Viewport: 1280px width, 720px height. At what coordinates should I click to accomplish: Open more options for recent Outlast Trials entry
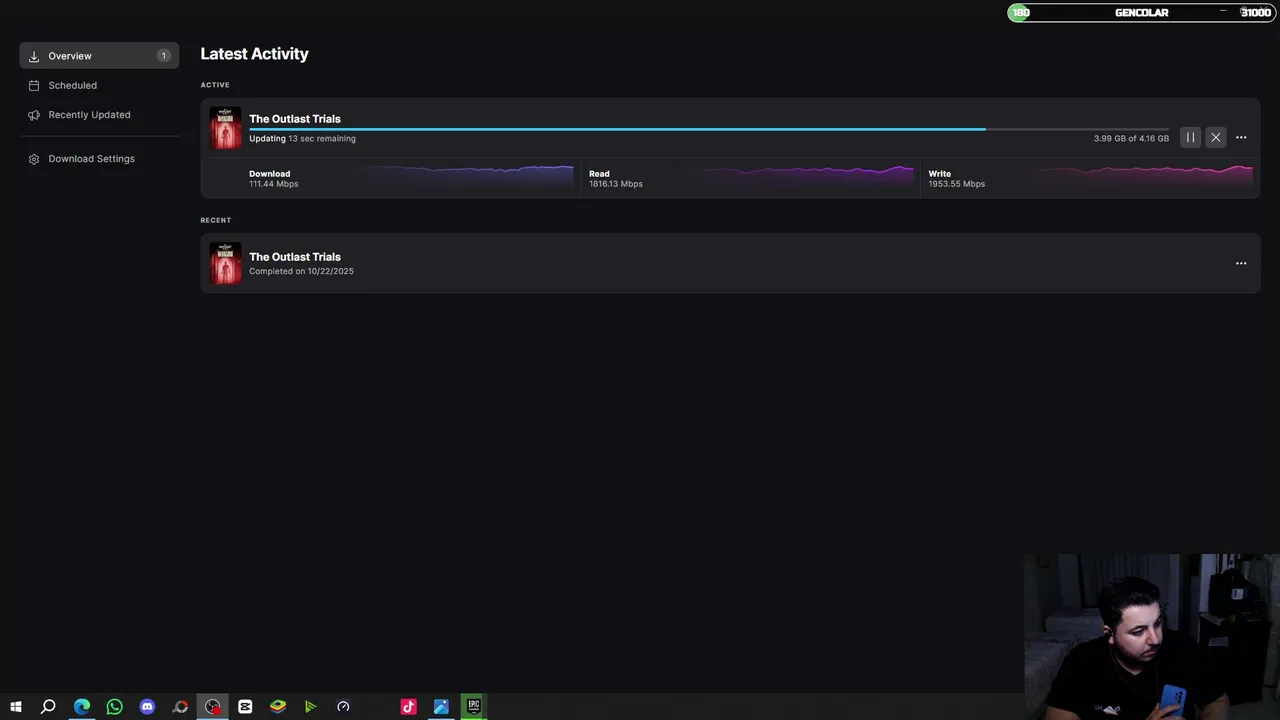click(x=1241, y=263)
